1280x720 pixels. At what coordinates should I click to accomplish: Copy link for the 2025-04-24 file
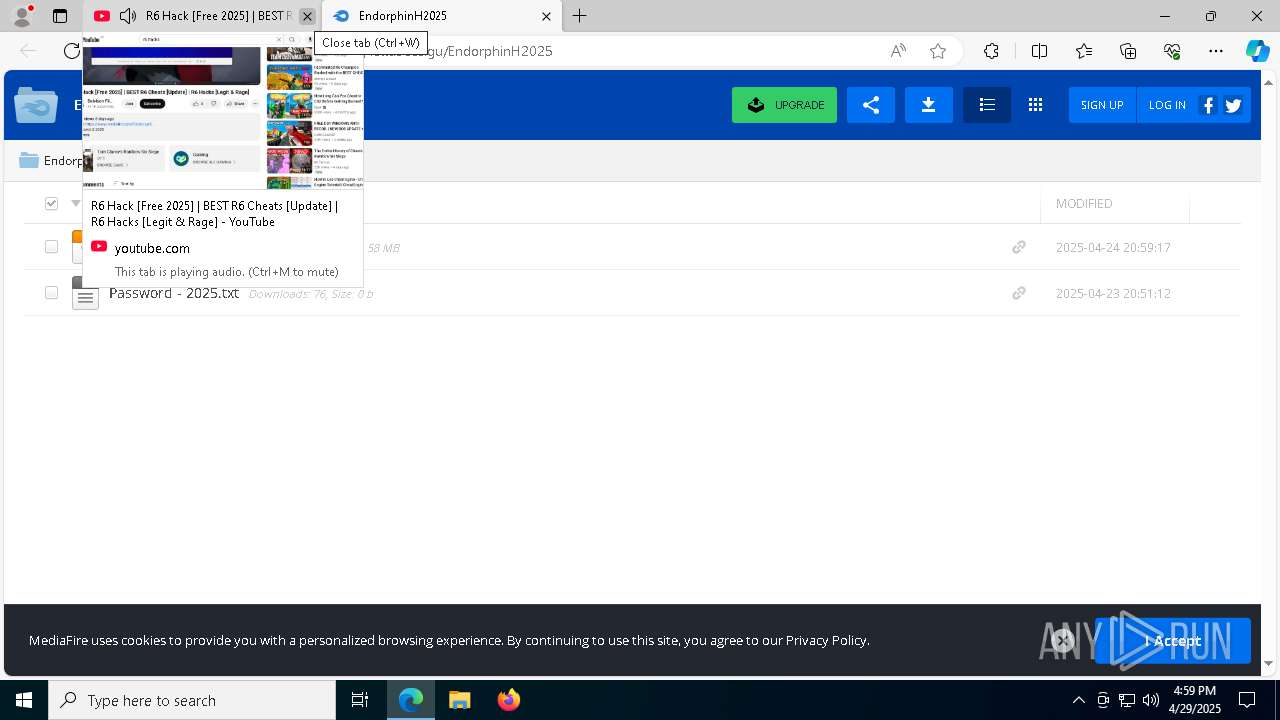[1019, 247]
